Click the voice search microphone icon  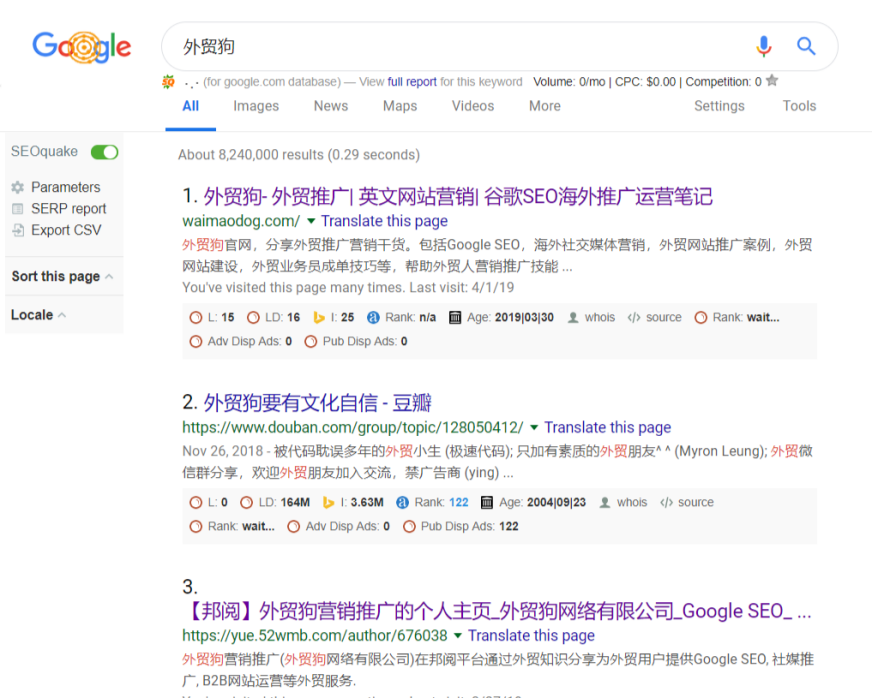point(764,46)
